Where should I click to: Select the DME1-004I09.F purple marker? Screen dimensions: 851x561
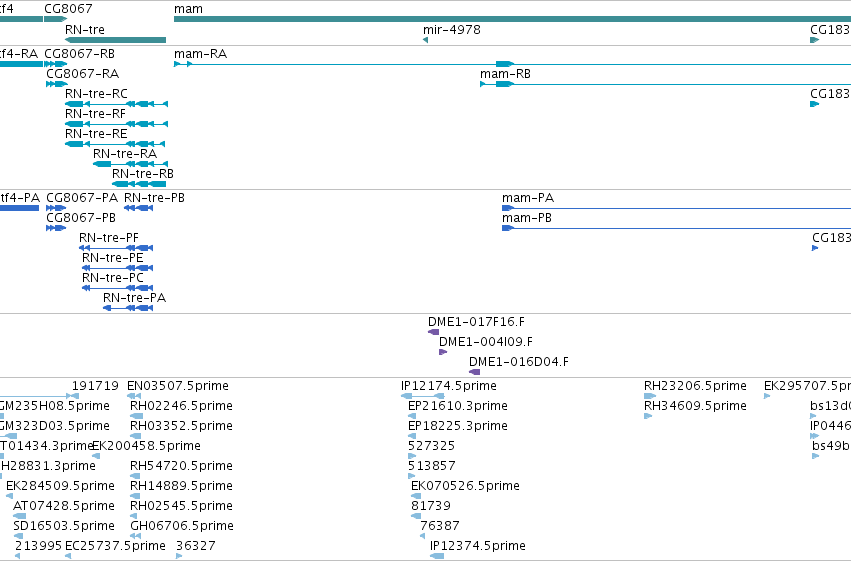pyautogui.click(x=443, y=352)
